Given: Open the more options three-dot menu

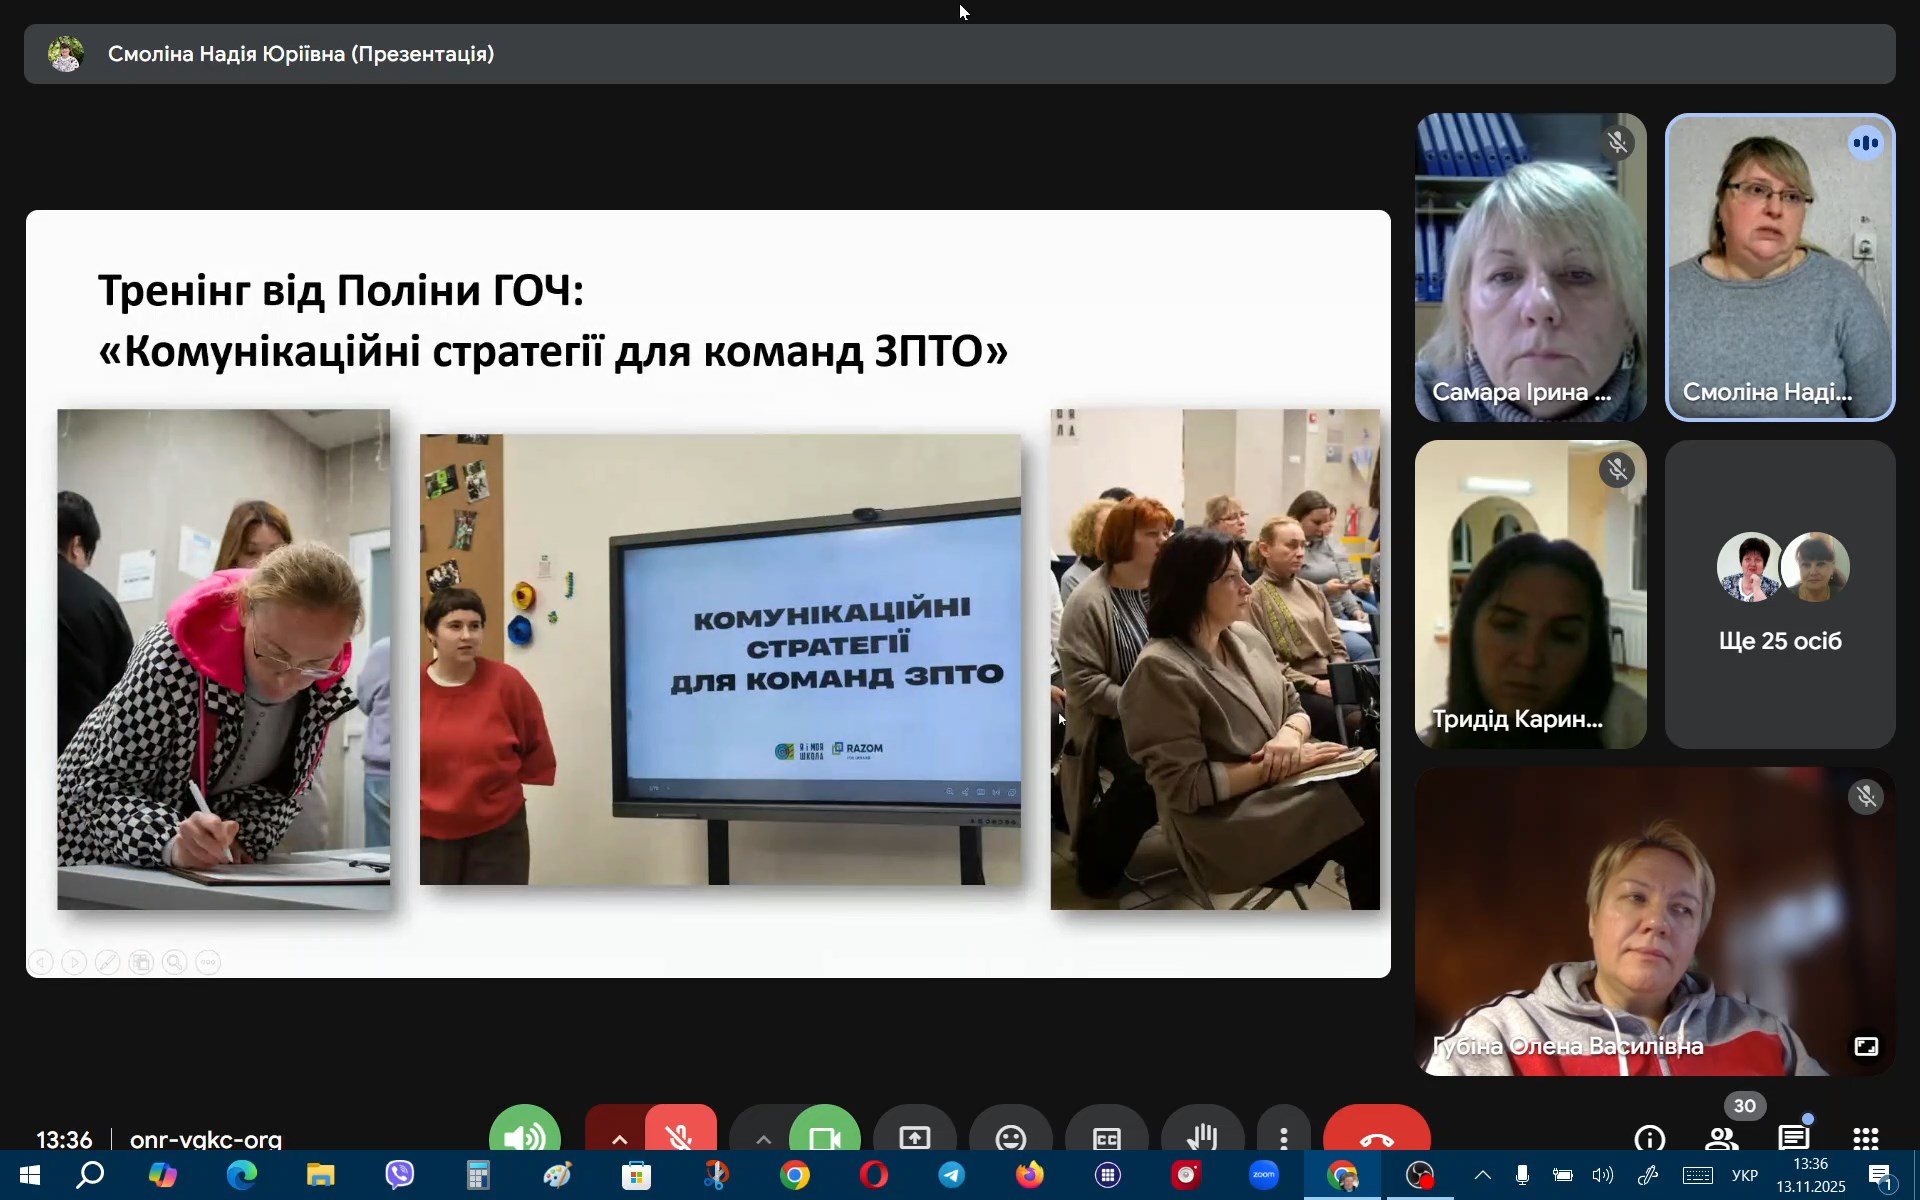Looking at the screenshot, I should click(1284, 1136).
